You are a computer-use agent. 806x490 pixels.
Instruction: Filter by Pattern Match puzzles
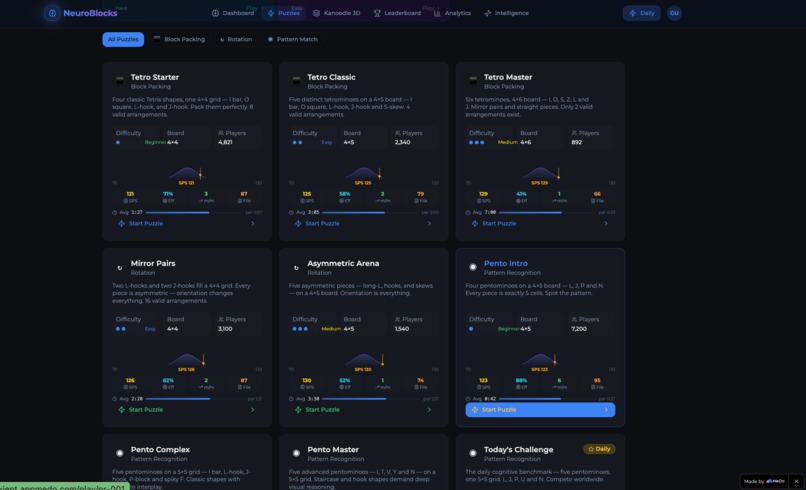click(x=292, y=40)
